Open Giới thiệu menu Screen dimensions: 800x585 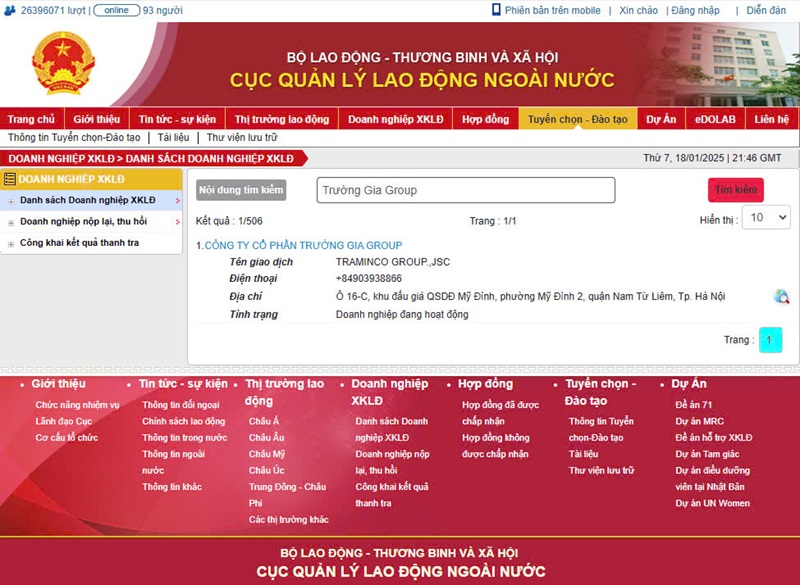(x=96, y=119)
